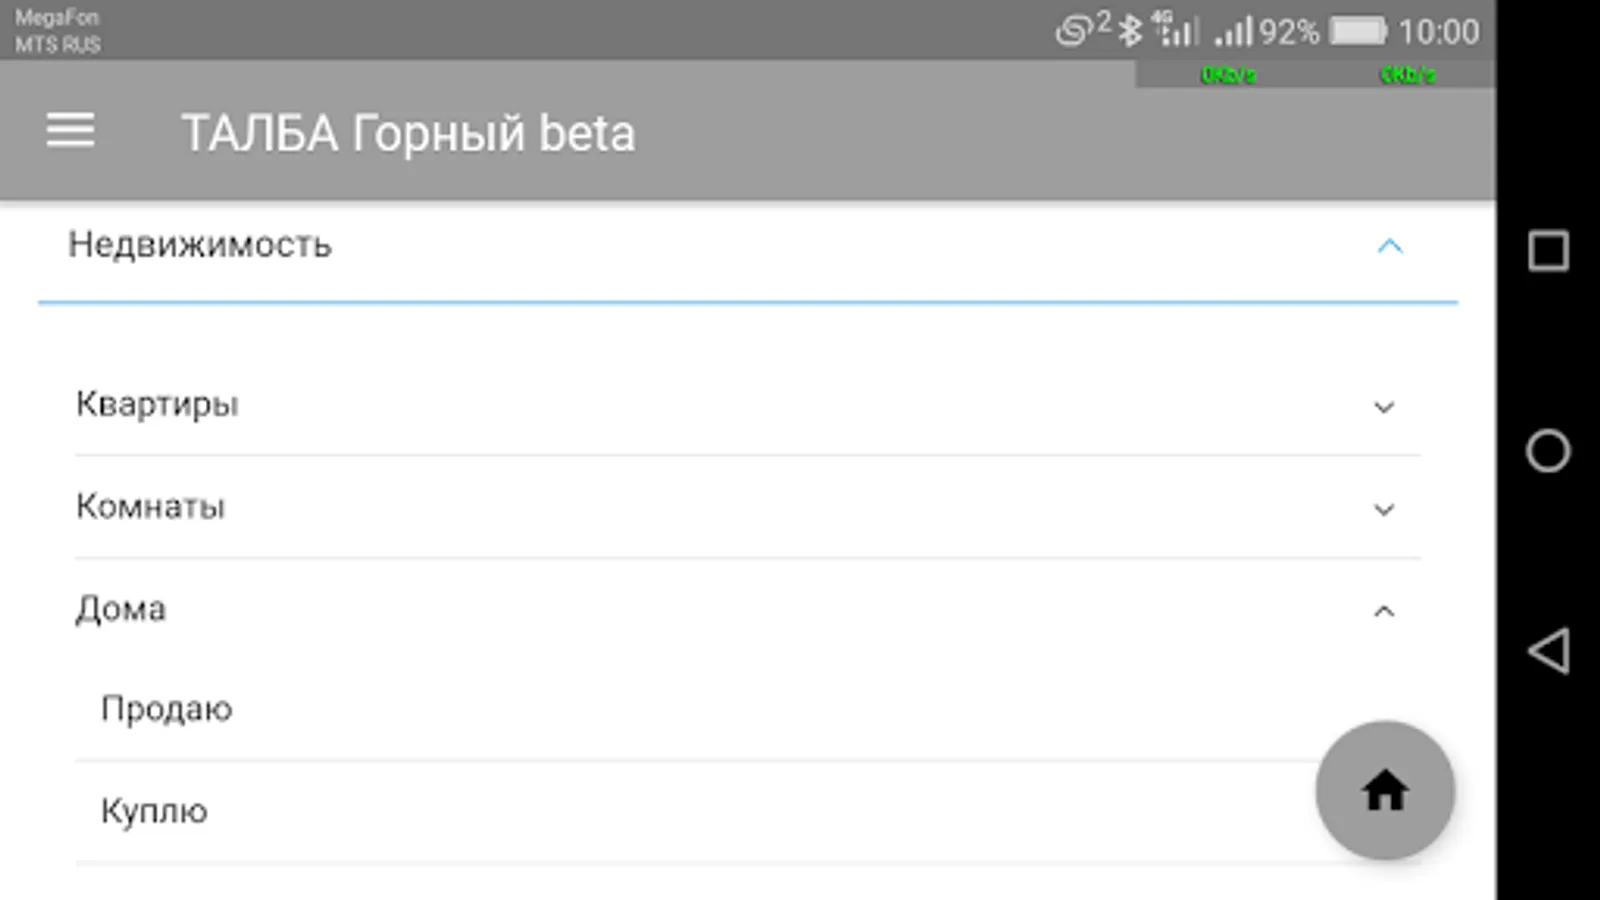
Task: Tap the ТАЛБА Горный beta title
Action: [408, 133]
